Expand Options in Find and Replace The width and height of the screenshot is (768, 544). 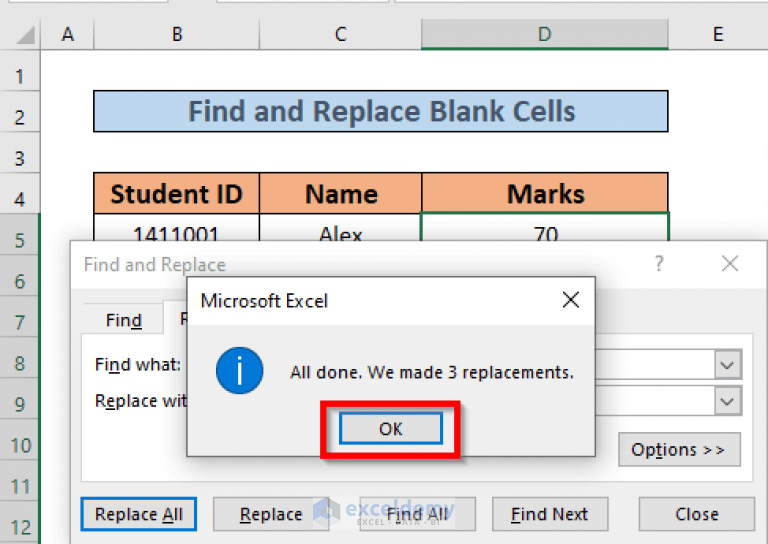[x=679, y=449]
